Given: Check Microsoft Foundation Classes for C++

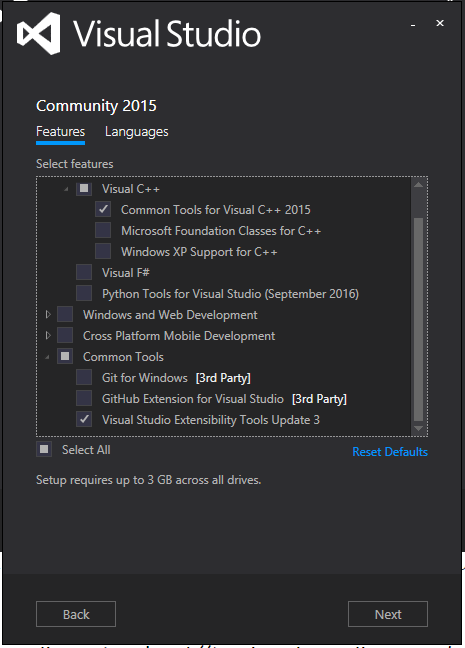Looking at the screenshot, I should pyautogui.click(x=103, y=231).
